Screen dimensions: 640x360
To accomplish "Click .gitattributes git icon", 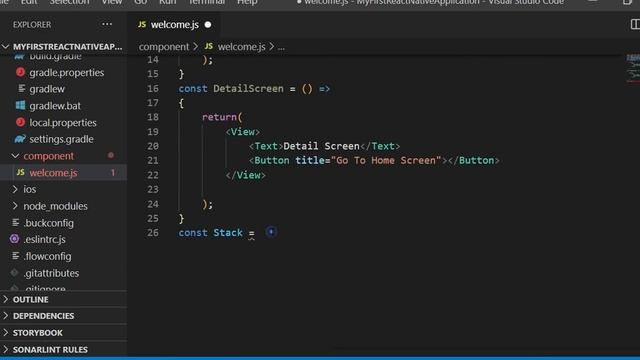I will click(15, 273).
